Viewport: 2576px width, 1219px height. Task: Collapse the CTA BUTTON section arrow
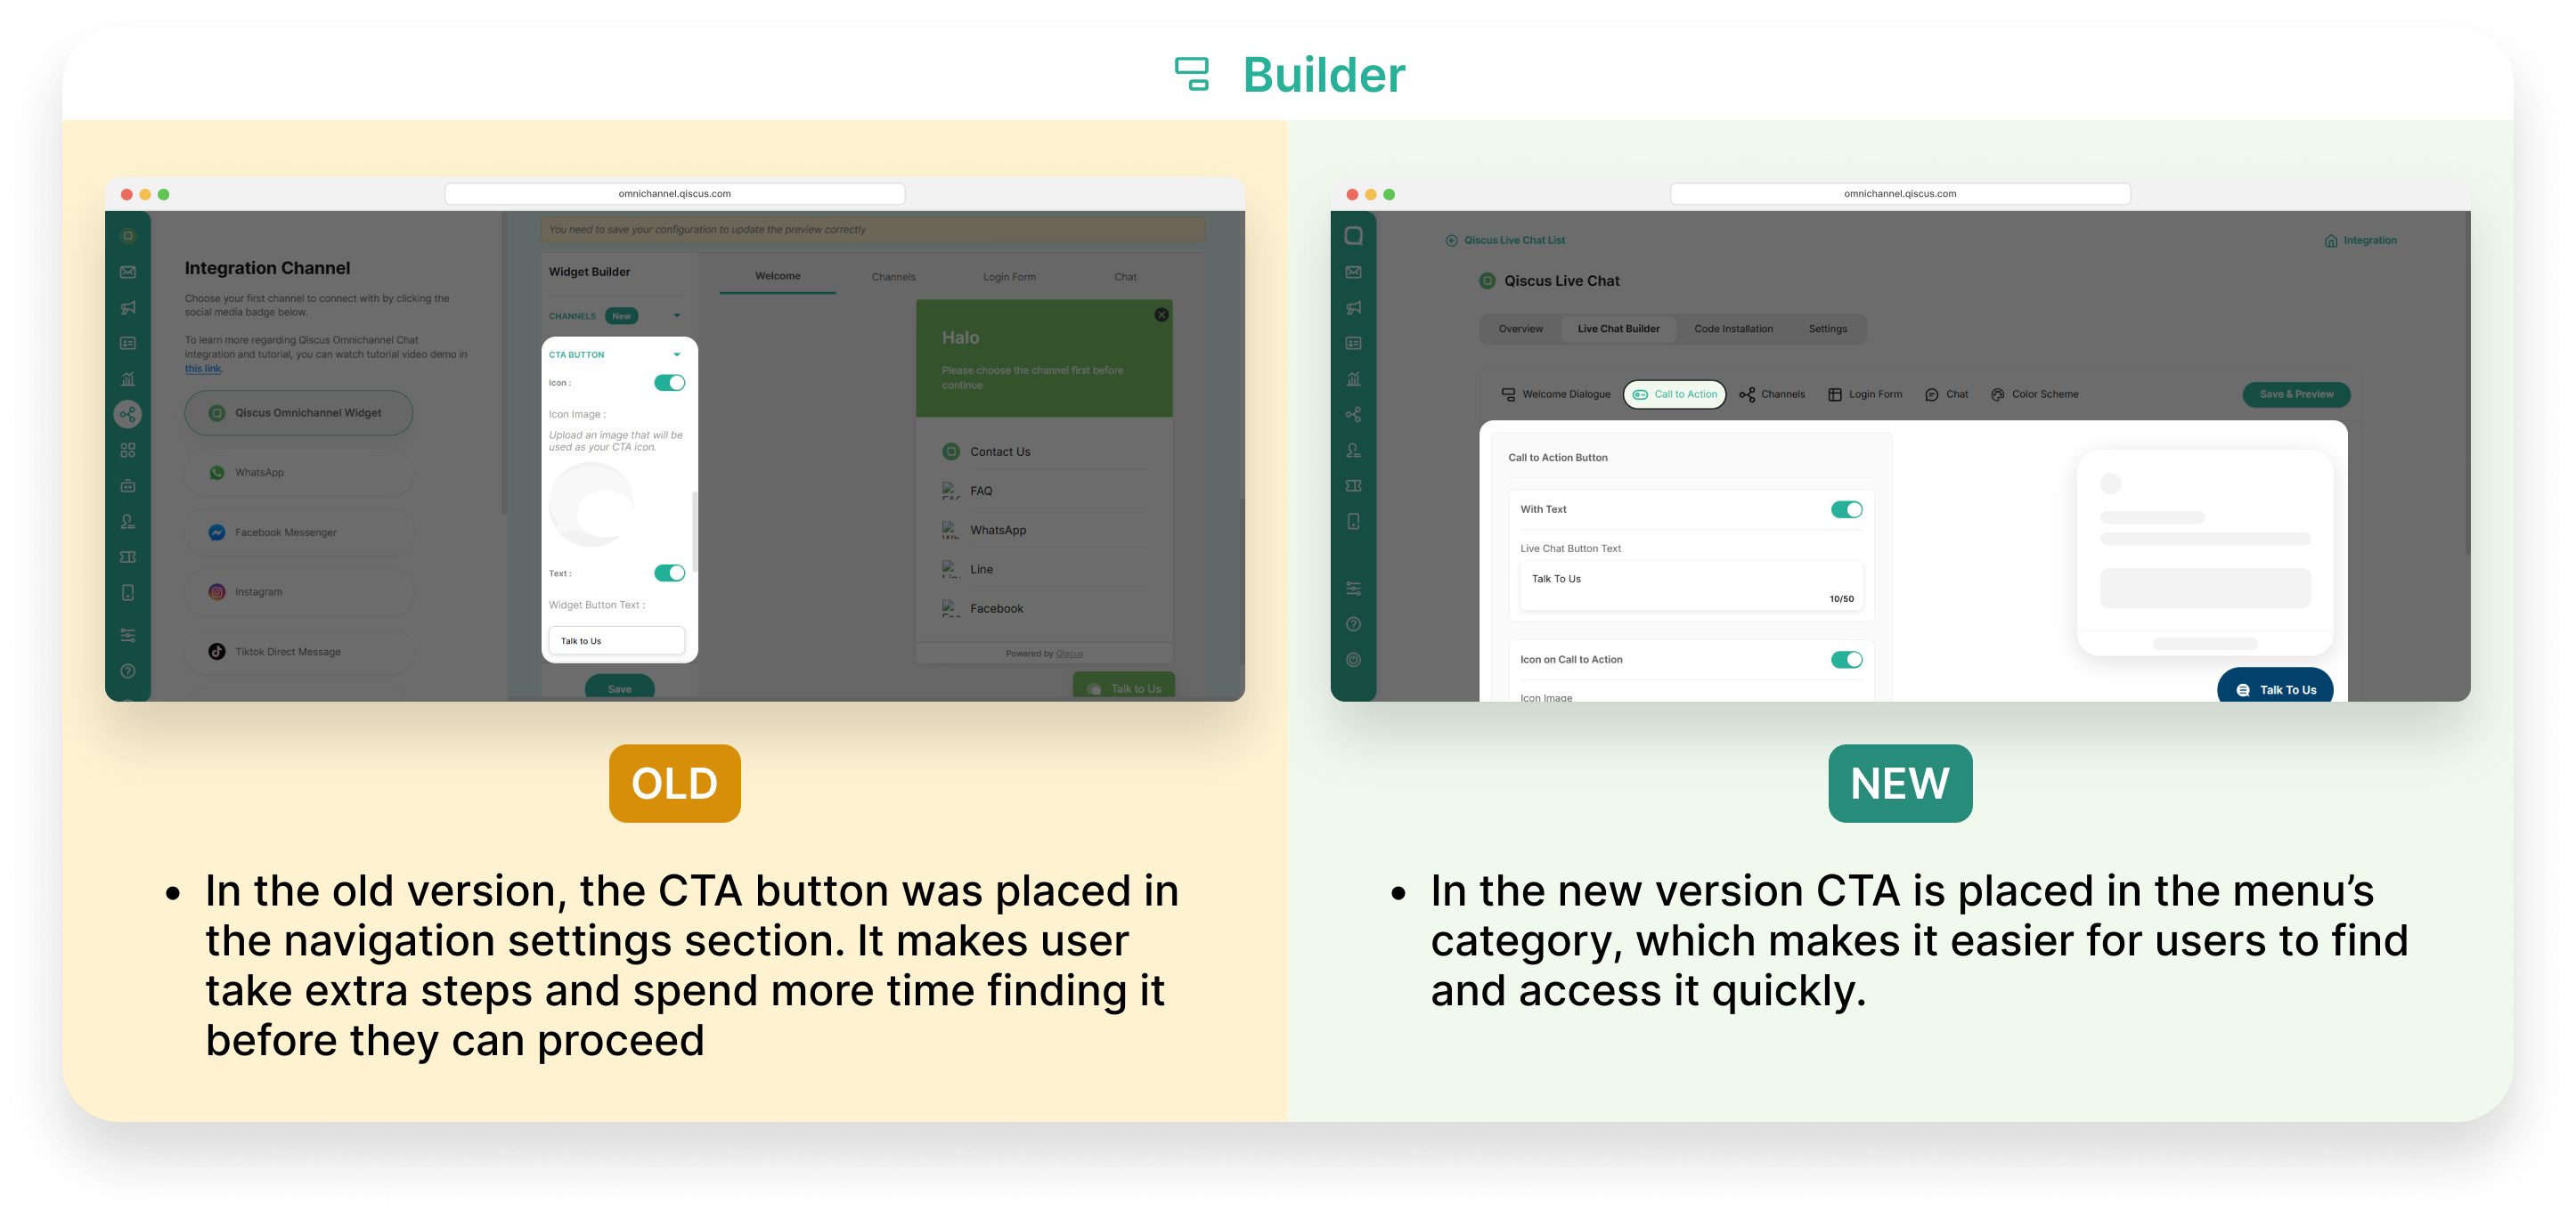677,355
